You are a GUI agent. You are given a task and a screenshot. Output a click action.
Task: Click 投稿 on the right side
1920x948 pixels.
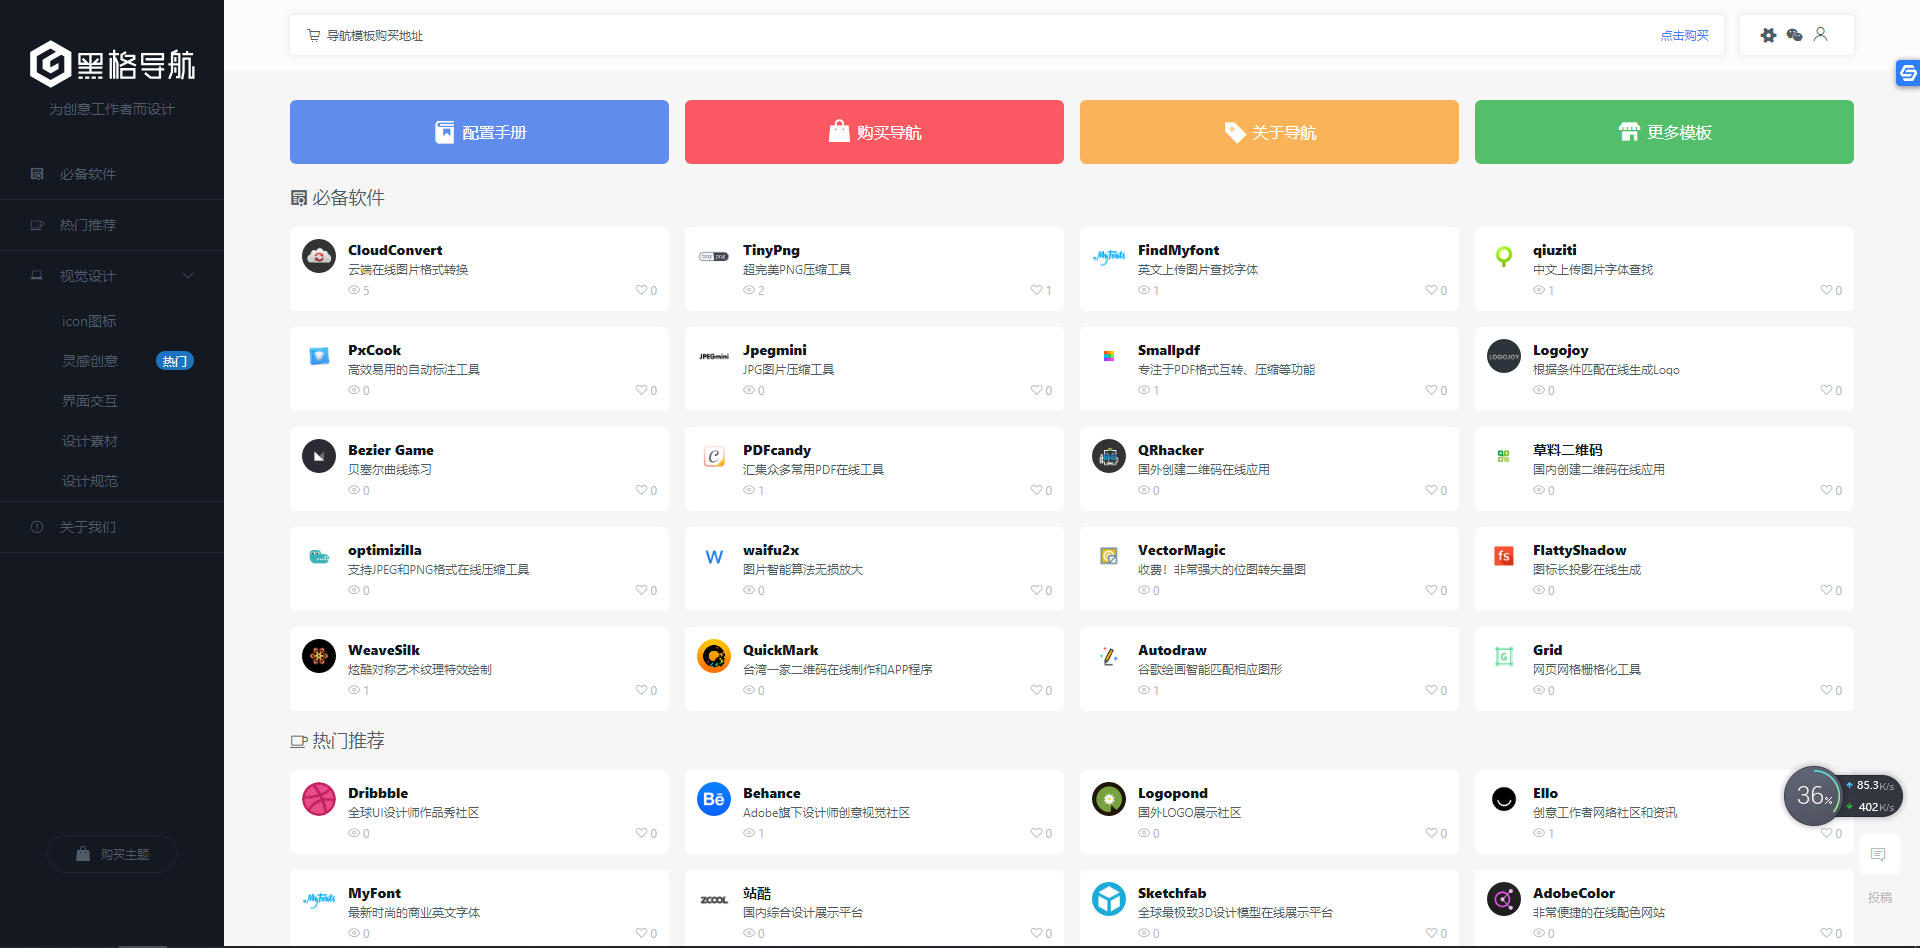pos(1880,897)
